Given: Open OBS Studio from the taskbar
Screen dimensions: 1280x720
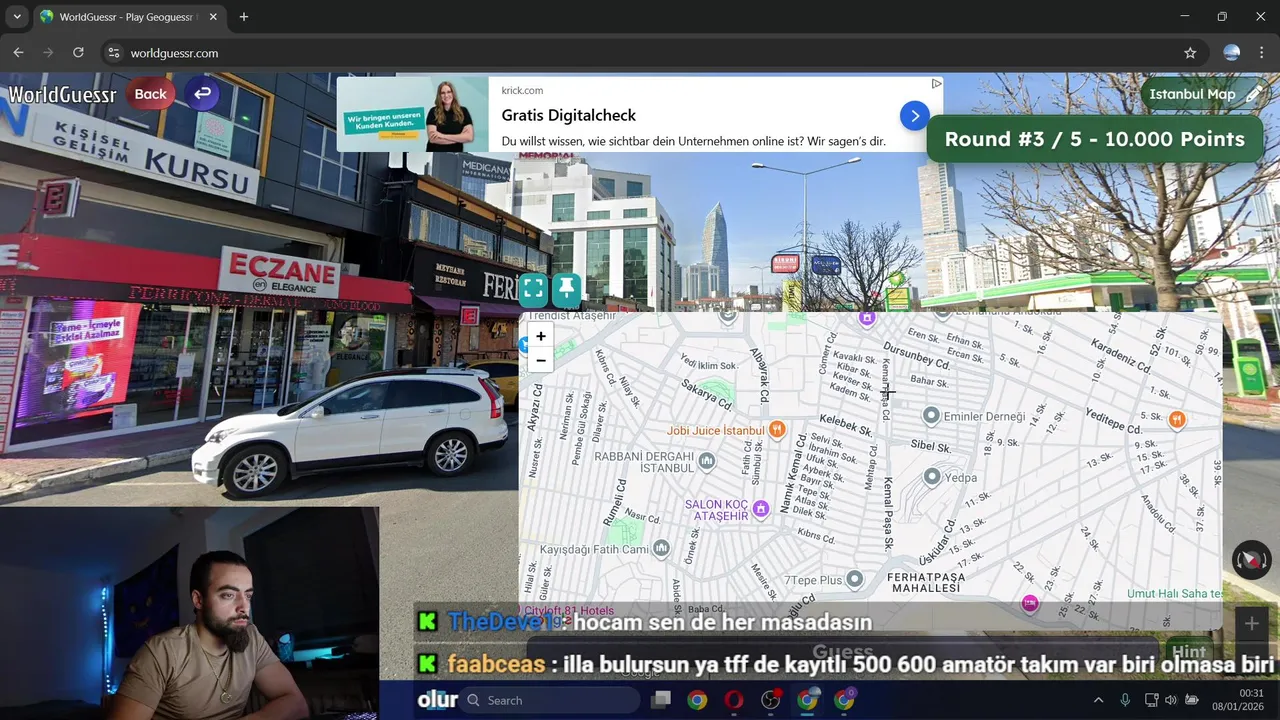Looking at the screenshot, I should (770, 700).
